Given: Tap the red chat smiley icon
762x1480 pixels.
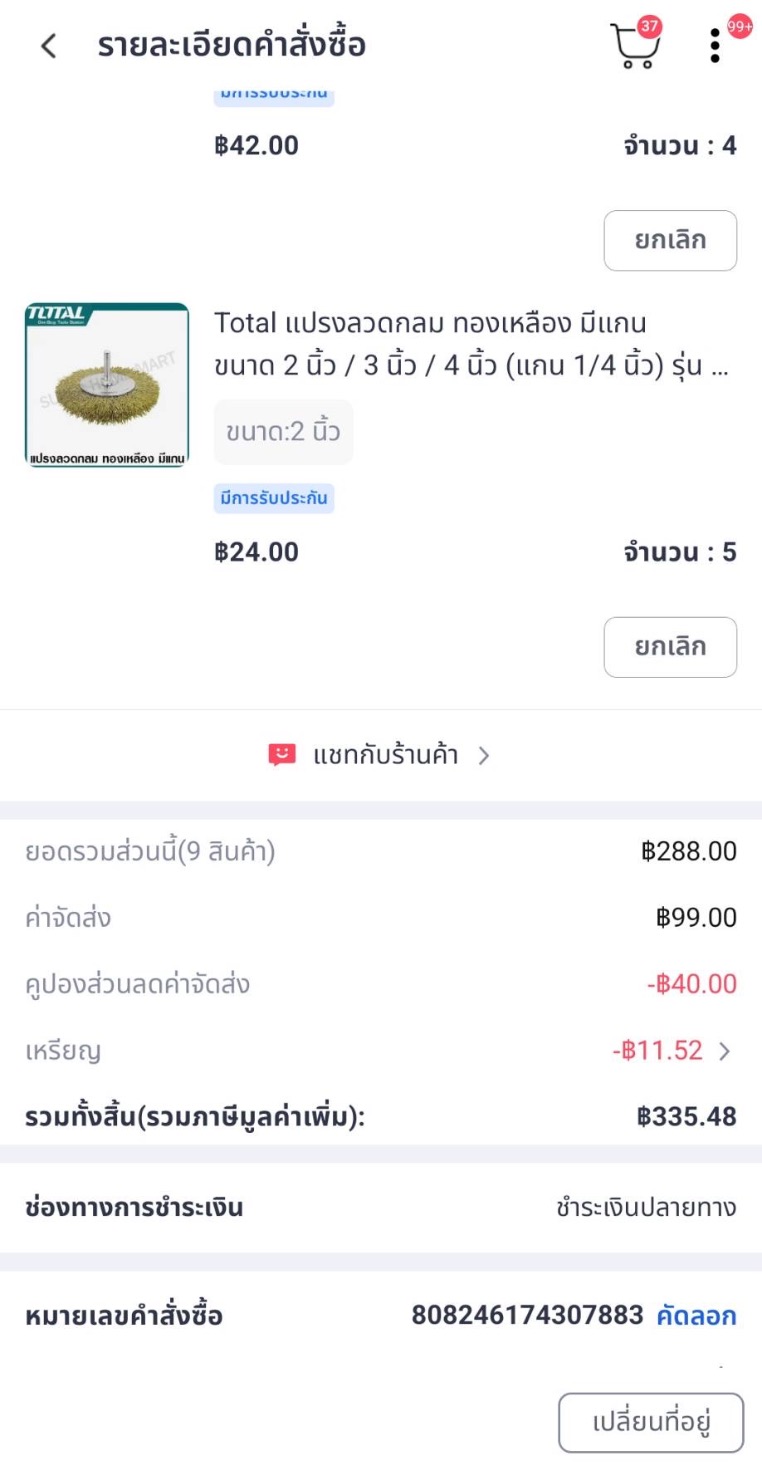Looking at the screenshot, I should [282, 755].
